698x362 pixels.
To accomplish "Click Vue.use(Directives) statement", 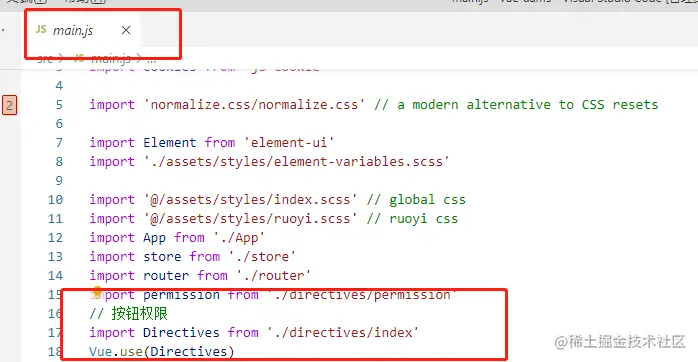I will coord(162,352).
